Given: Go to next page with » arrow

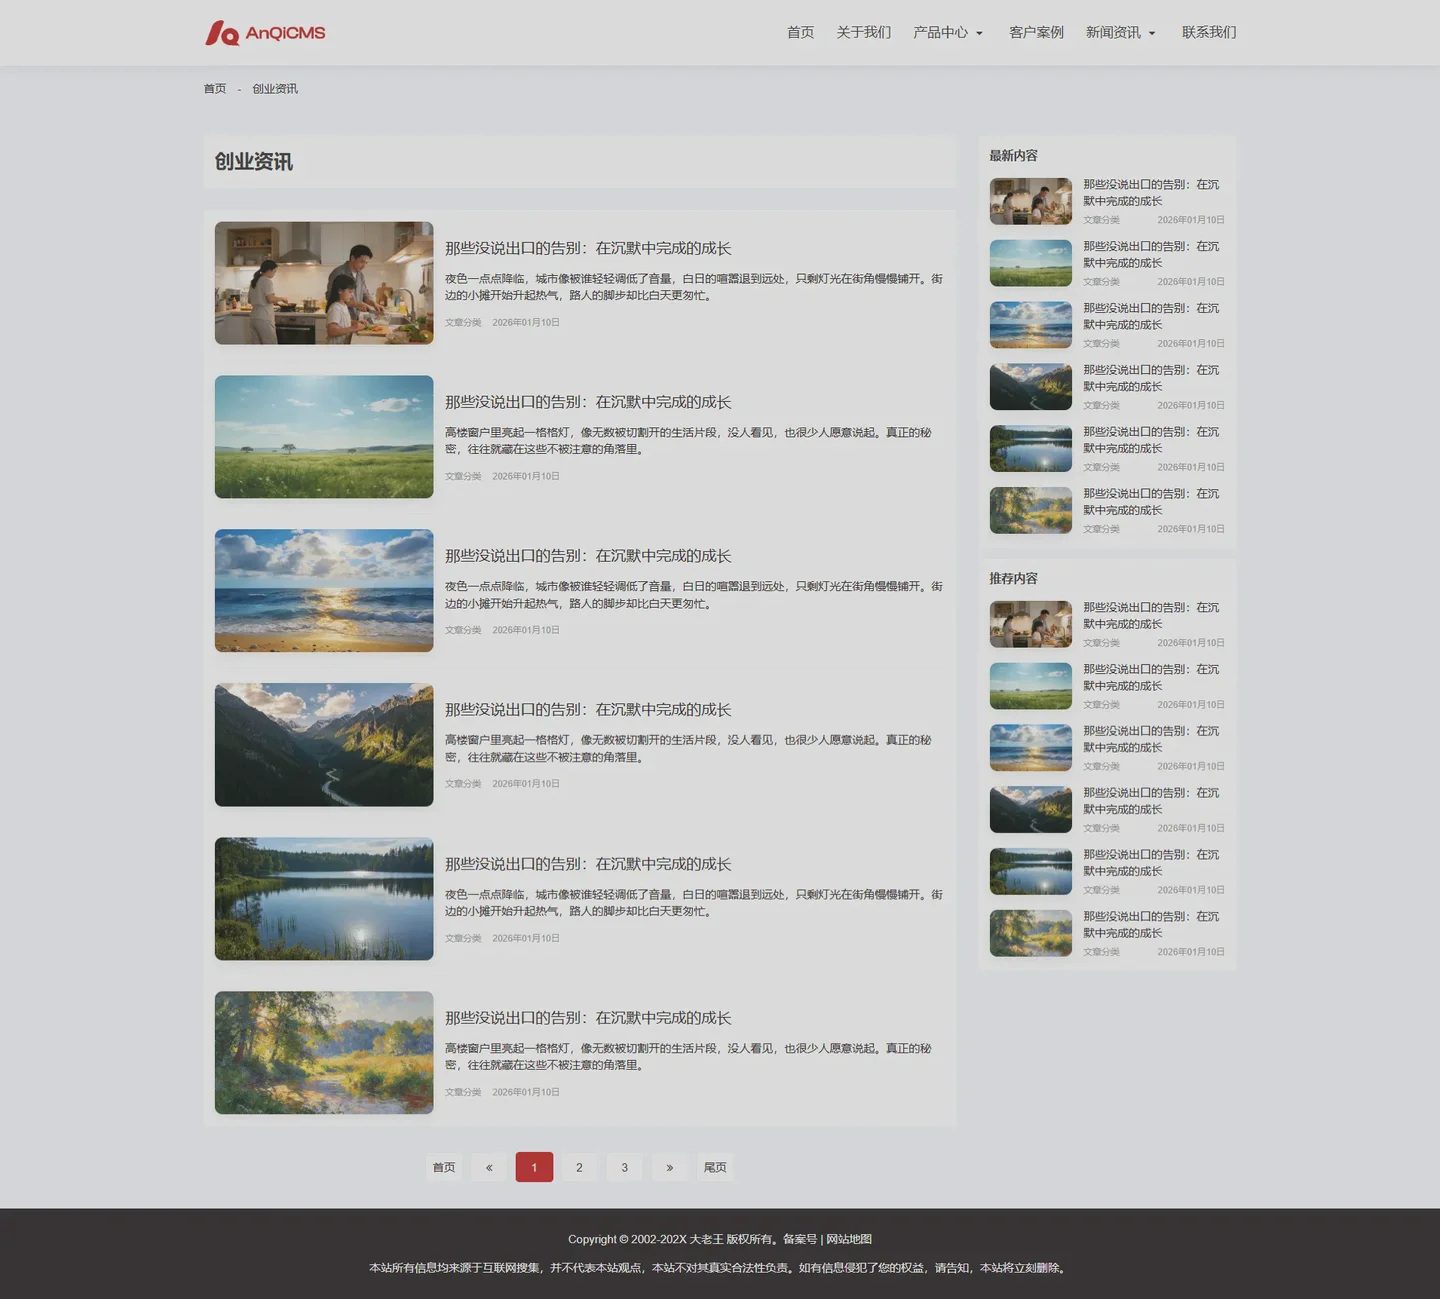Looking at the screenshot, I should pyautogui.click(x=669, y=1167).
